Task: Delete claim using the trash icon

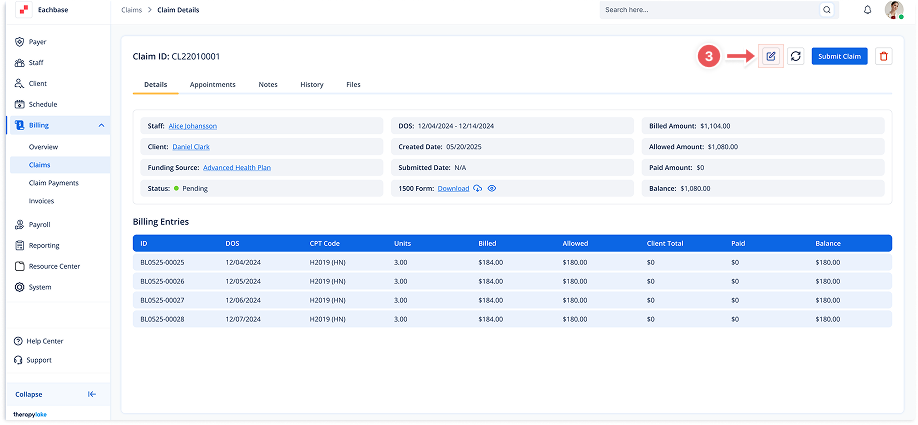Action: click(883, 57)
